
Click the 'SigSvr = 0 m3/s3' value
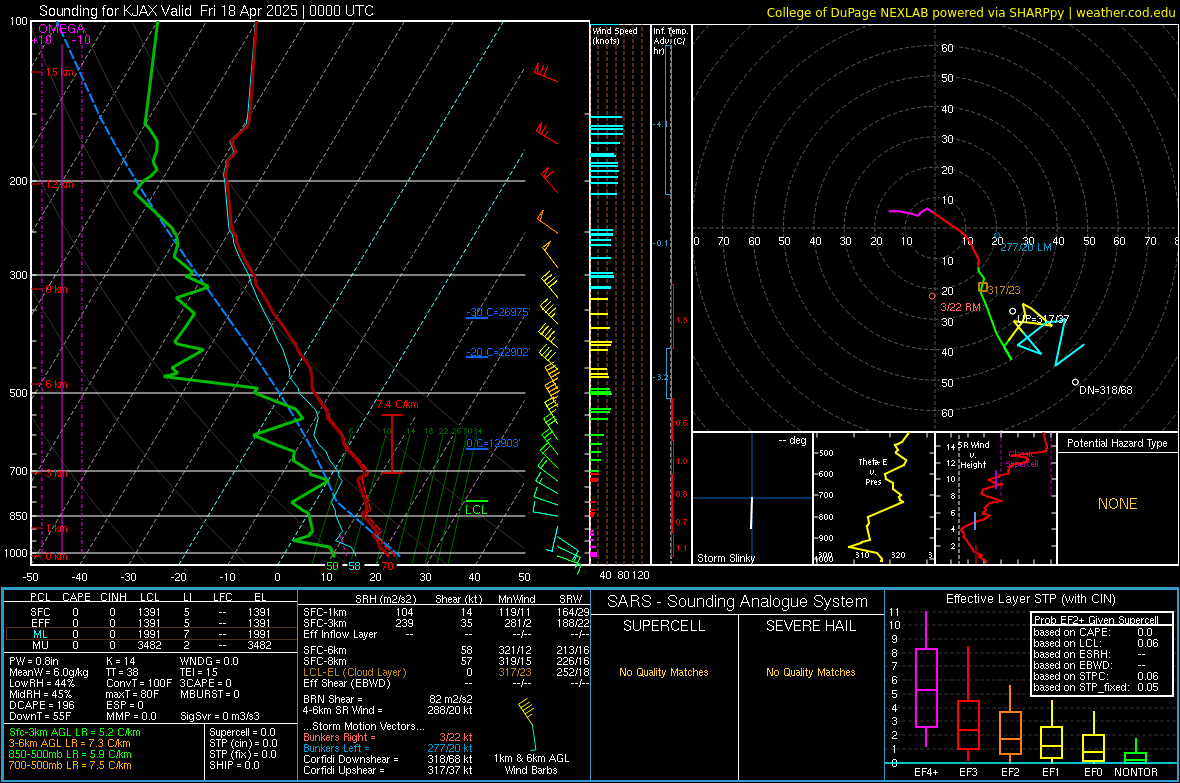tap(220, 716)
